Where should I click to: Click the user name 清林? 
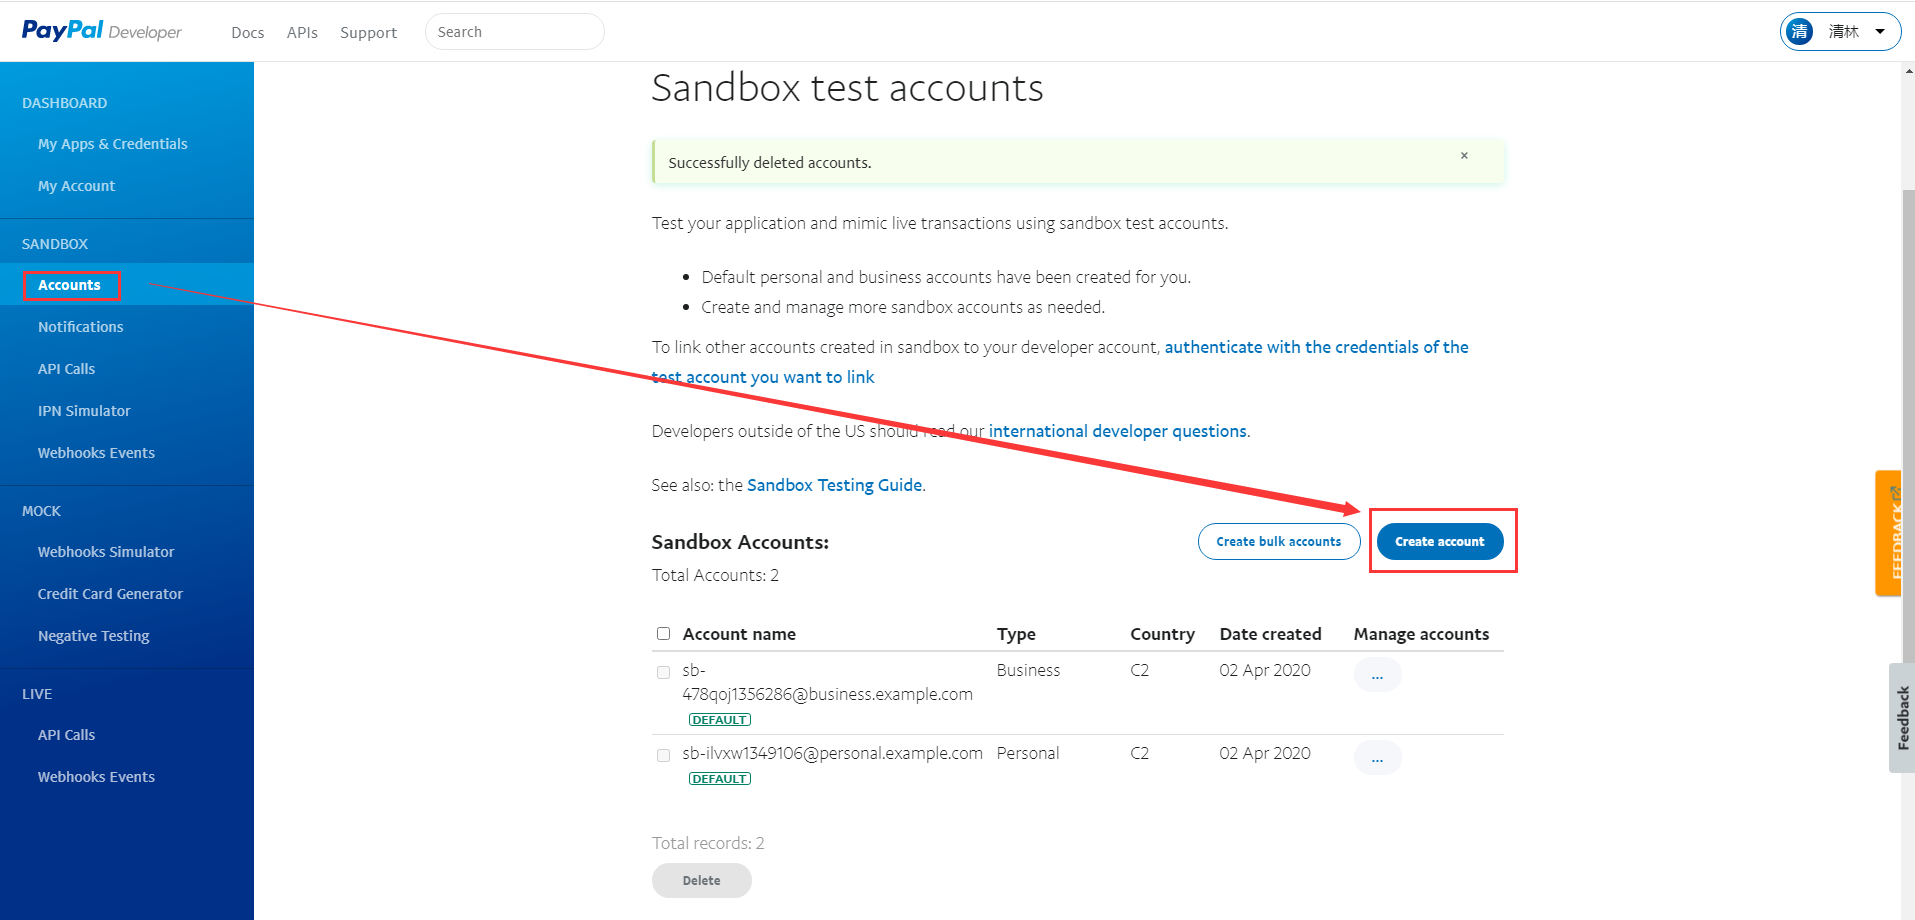click(1844, 31)
